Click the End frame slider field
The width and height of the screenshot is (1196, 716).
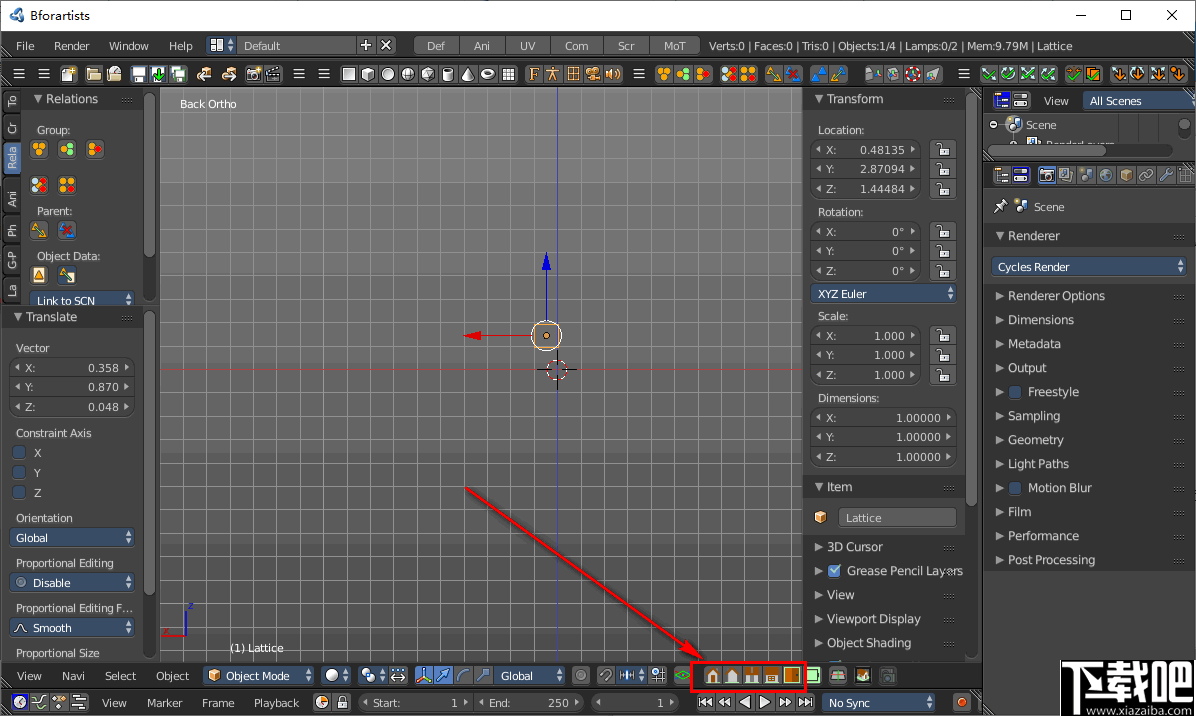[528, 702]
